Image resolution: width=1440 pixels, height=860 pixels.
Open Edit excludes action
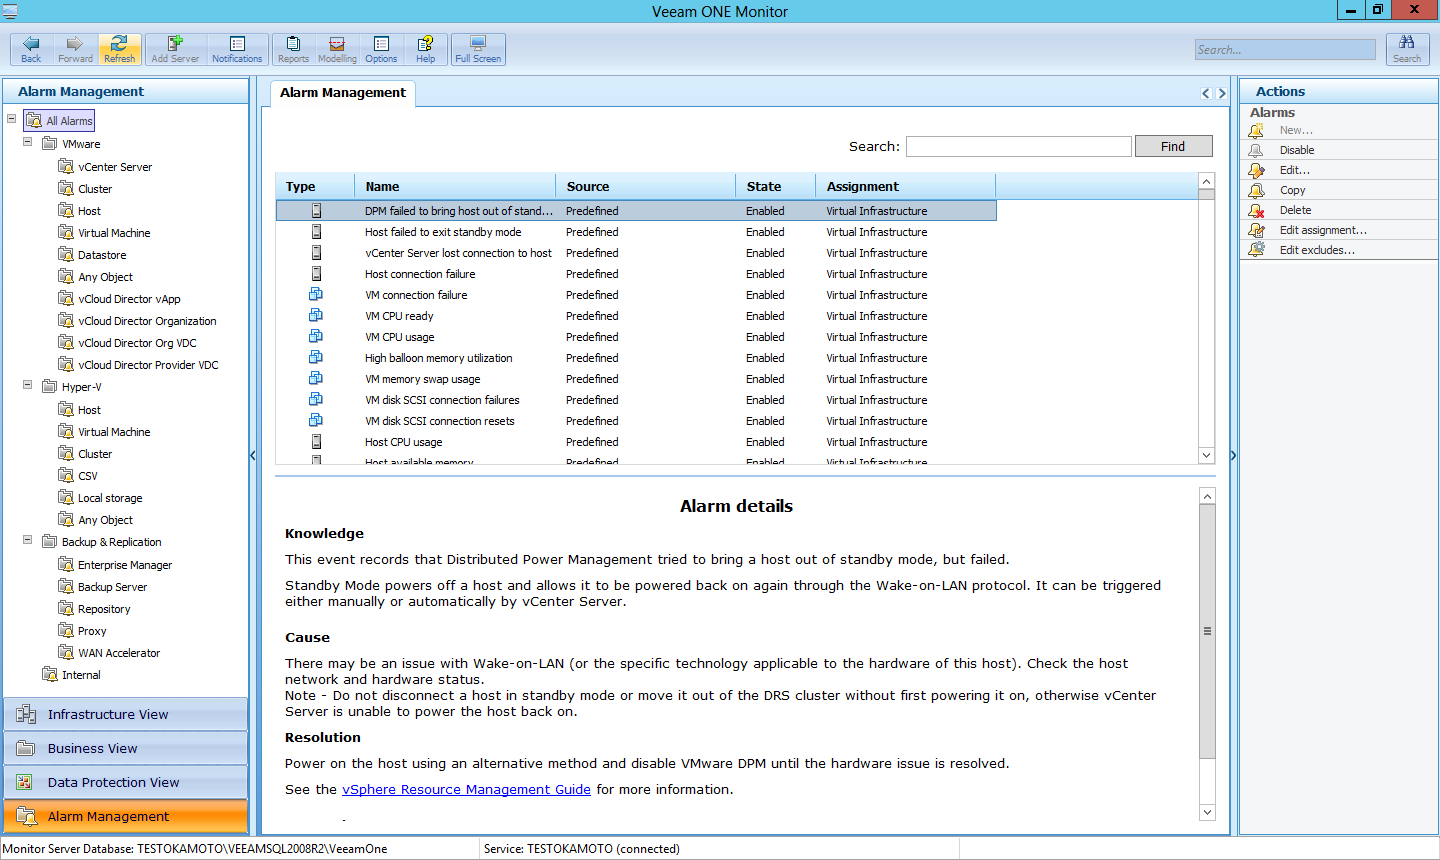click(1317, 250)
